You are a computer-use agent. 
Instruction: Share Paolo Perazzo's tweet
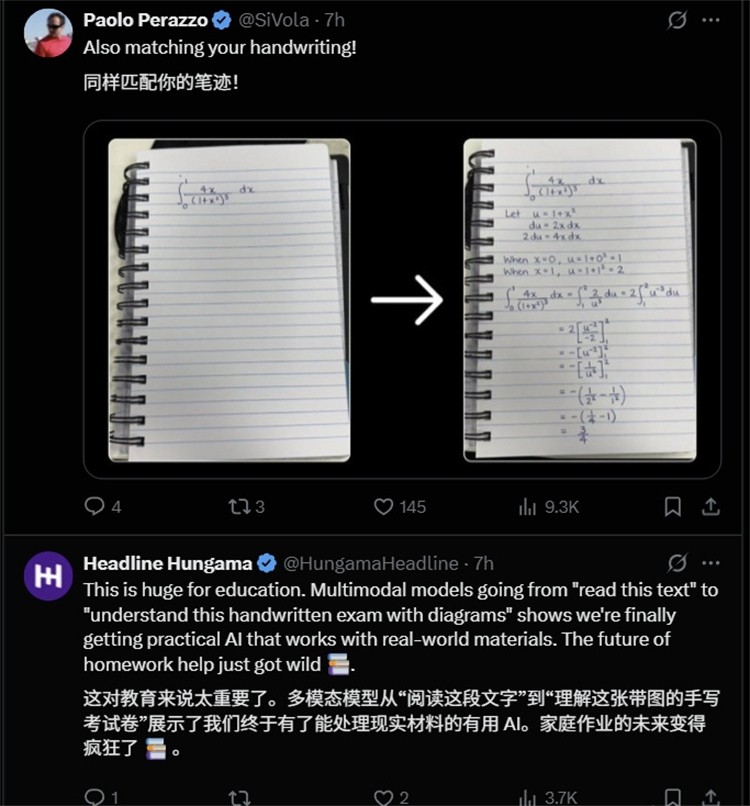(711, 507)
